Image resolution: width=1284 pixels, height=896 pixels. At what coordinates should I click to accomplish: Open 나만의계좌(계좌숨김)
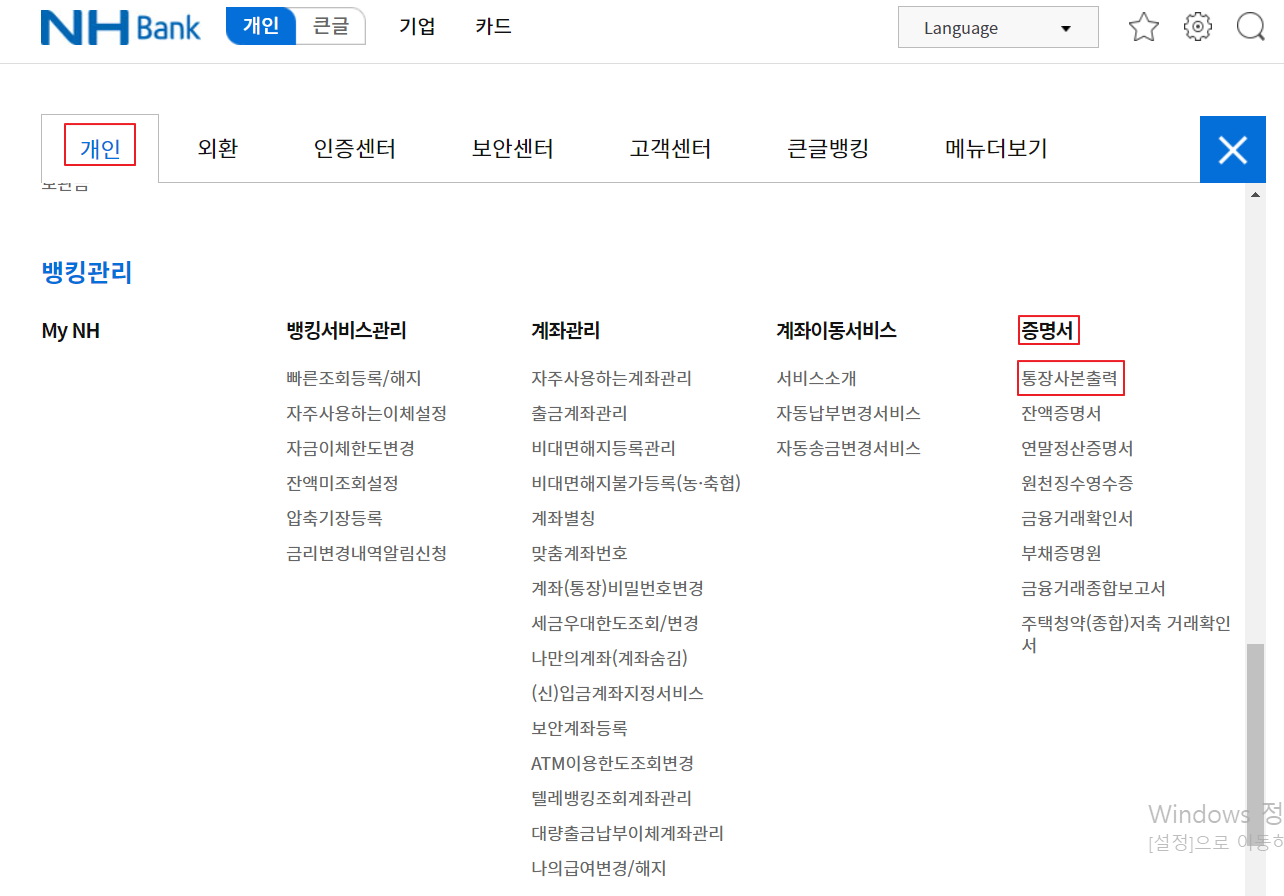[x=609, y=658]
